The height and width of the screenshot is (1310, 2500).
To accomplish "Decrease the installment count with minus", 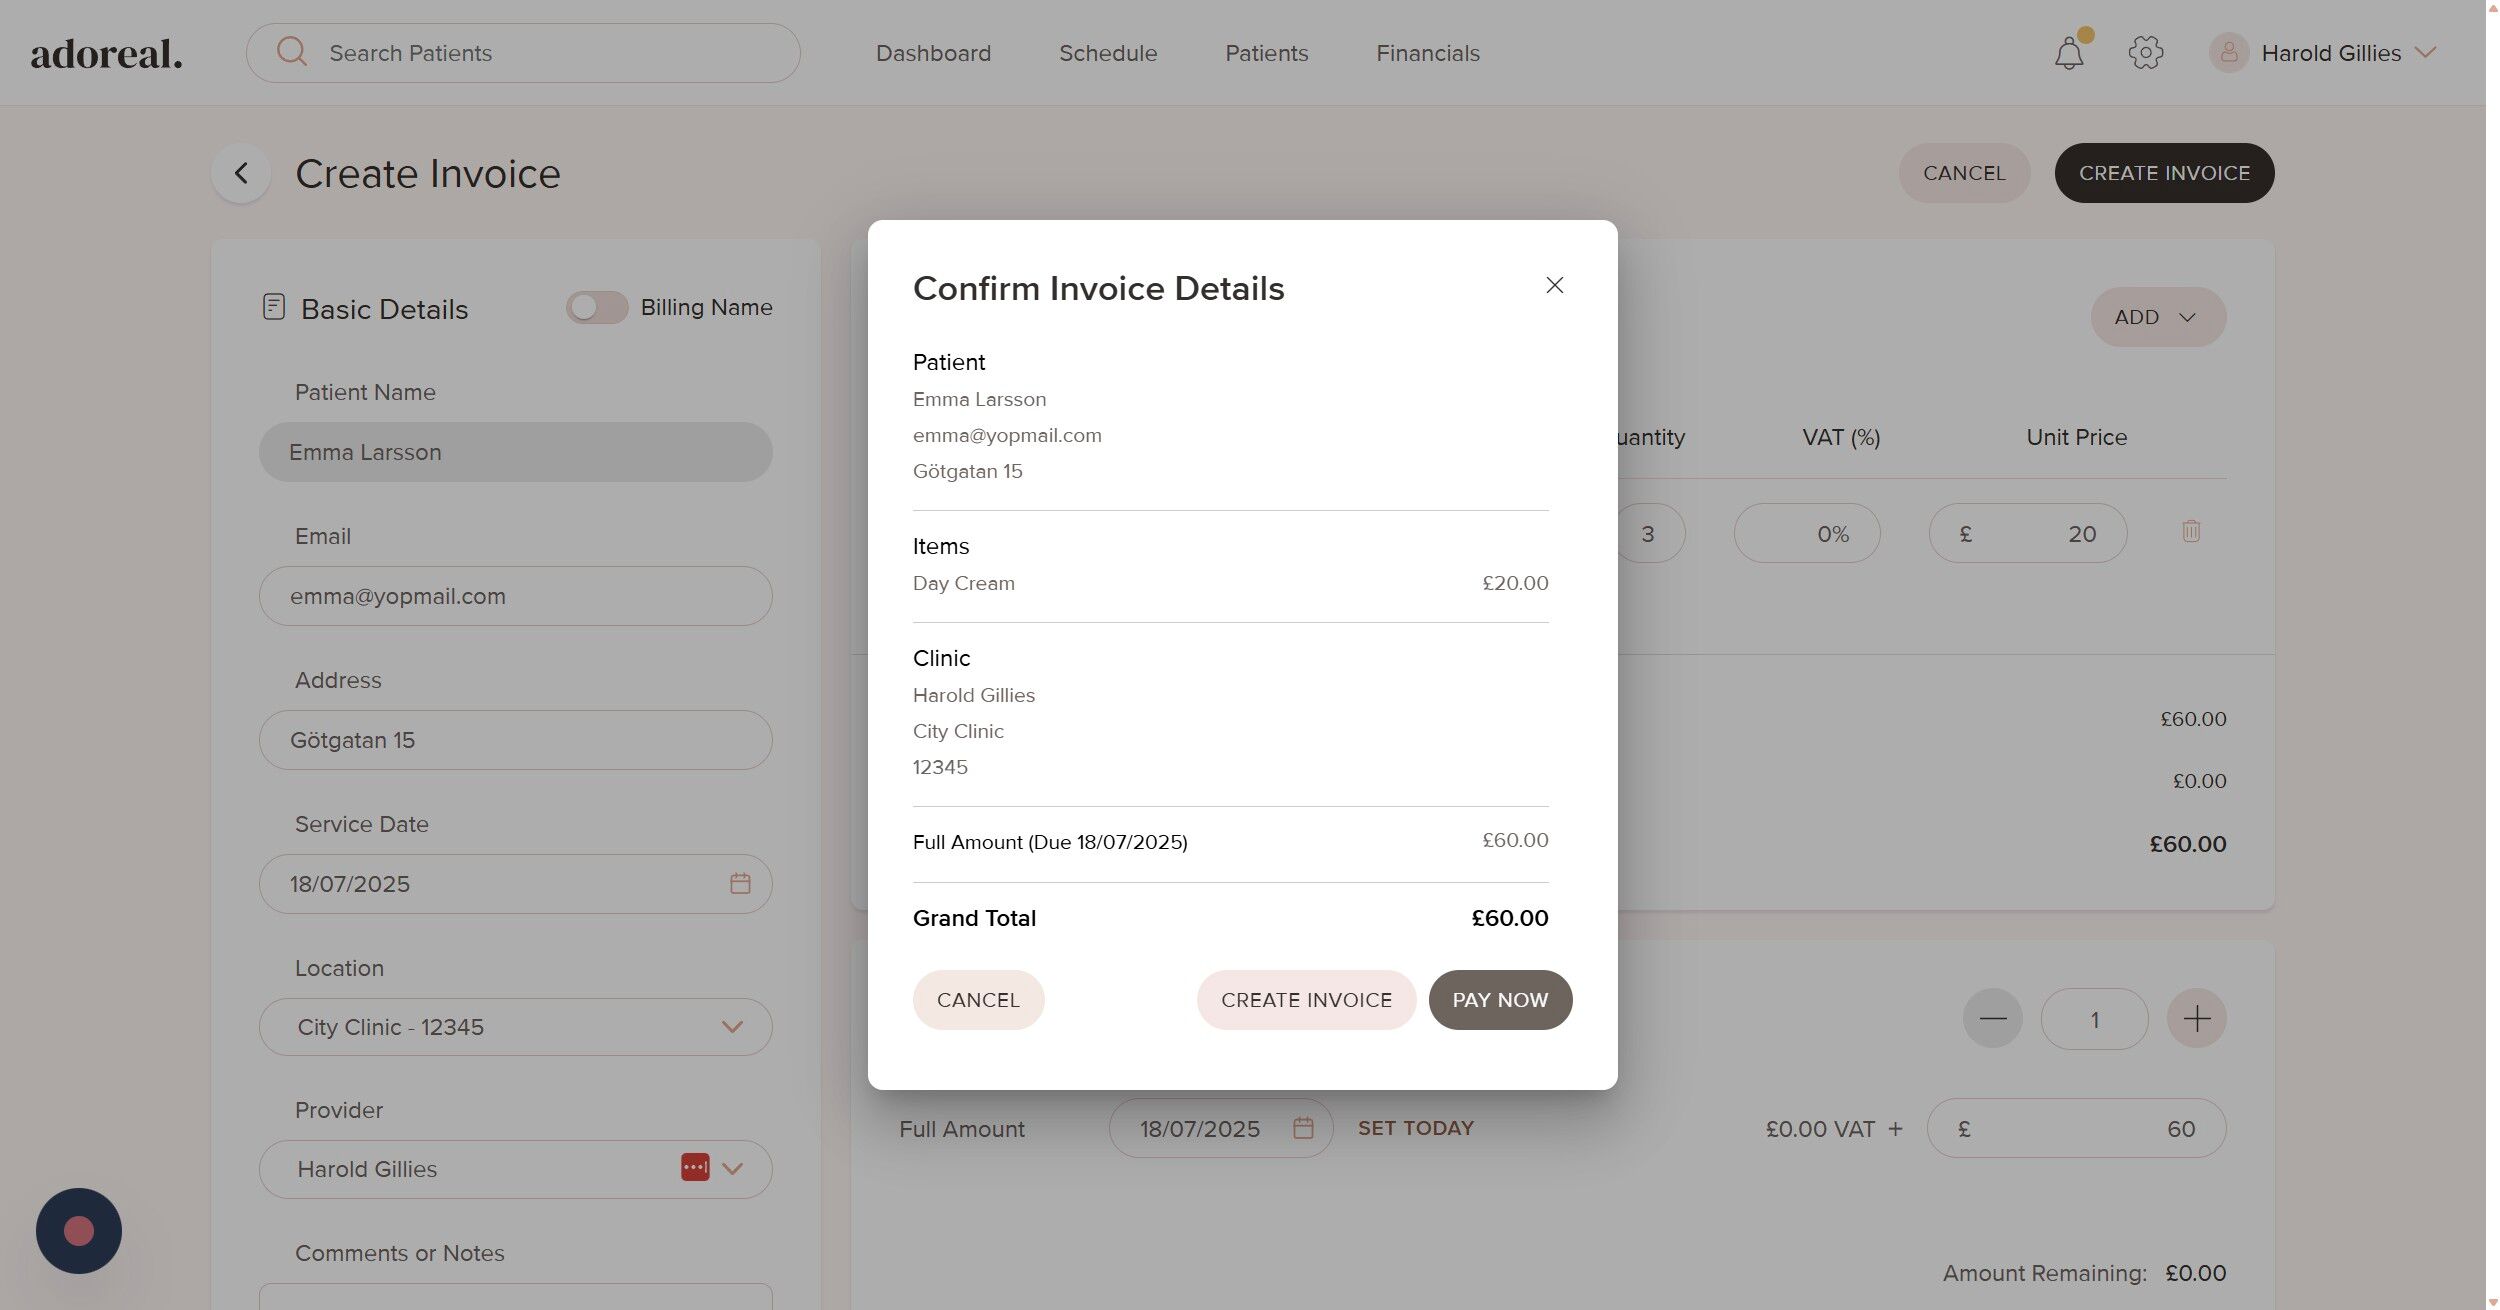I will [1992, 1019].
